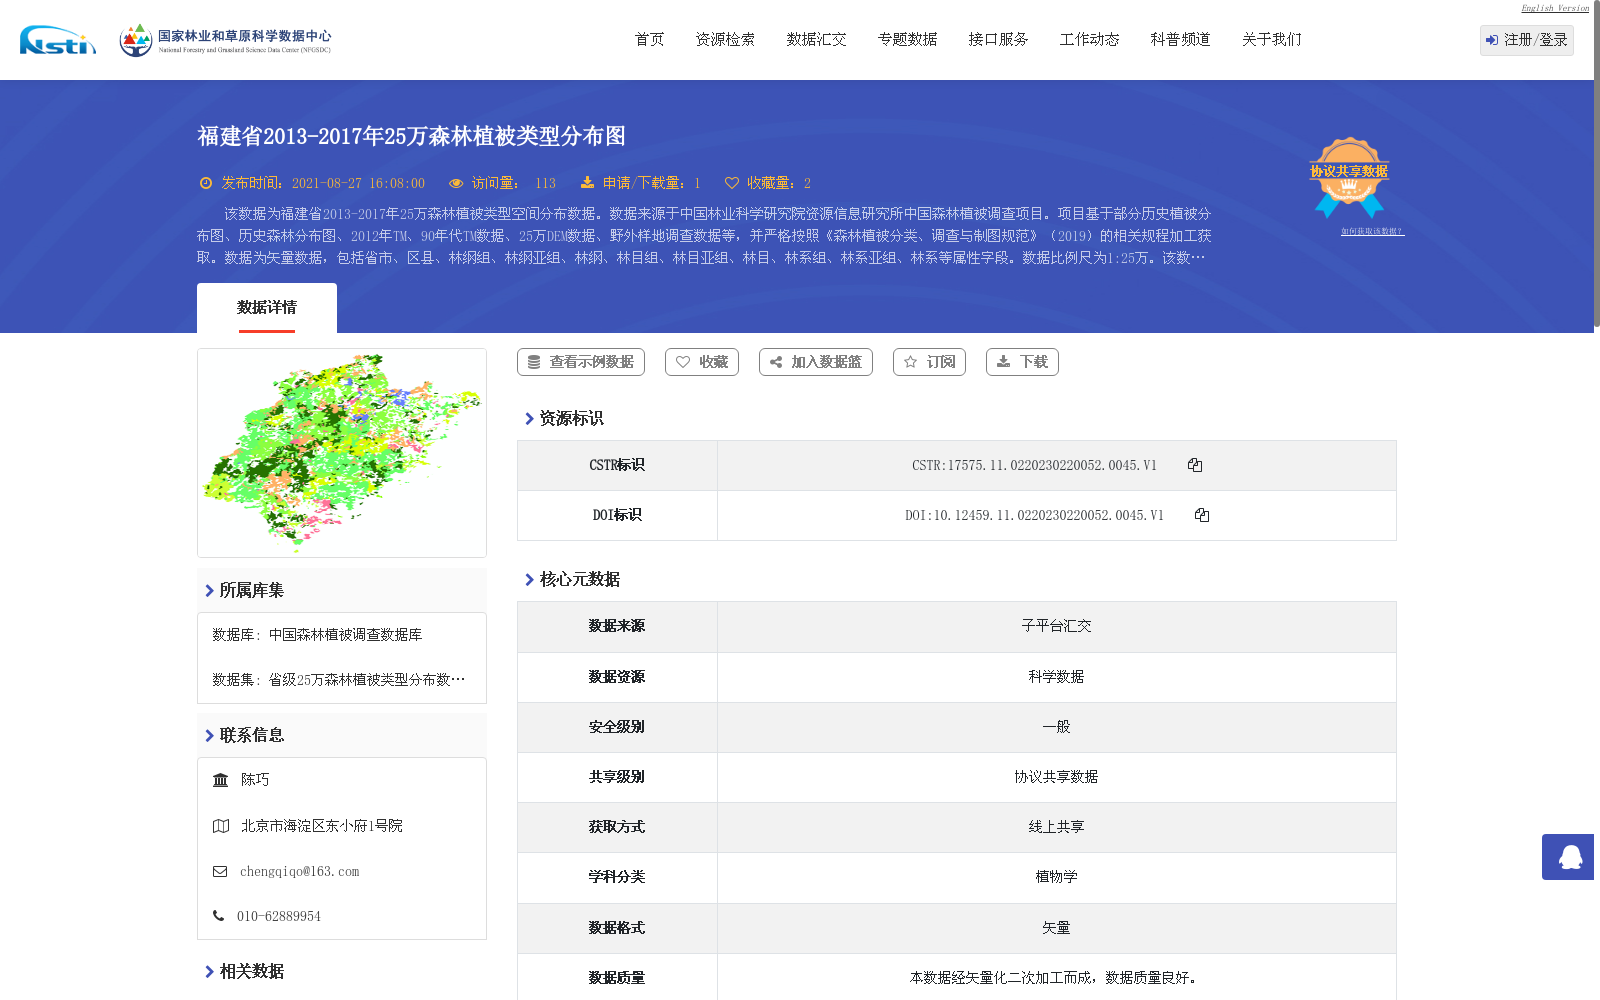Click the truncated dataset description paragraph
Viewport: 1600px width, 1000px height.
pyautogui.click(x=704, y=236)
